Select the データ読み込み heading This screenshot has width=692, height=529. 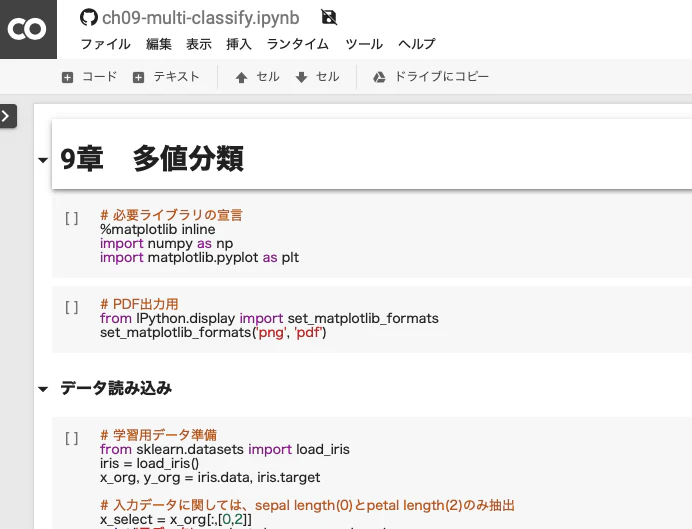point(116,388)
